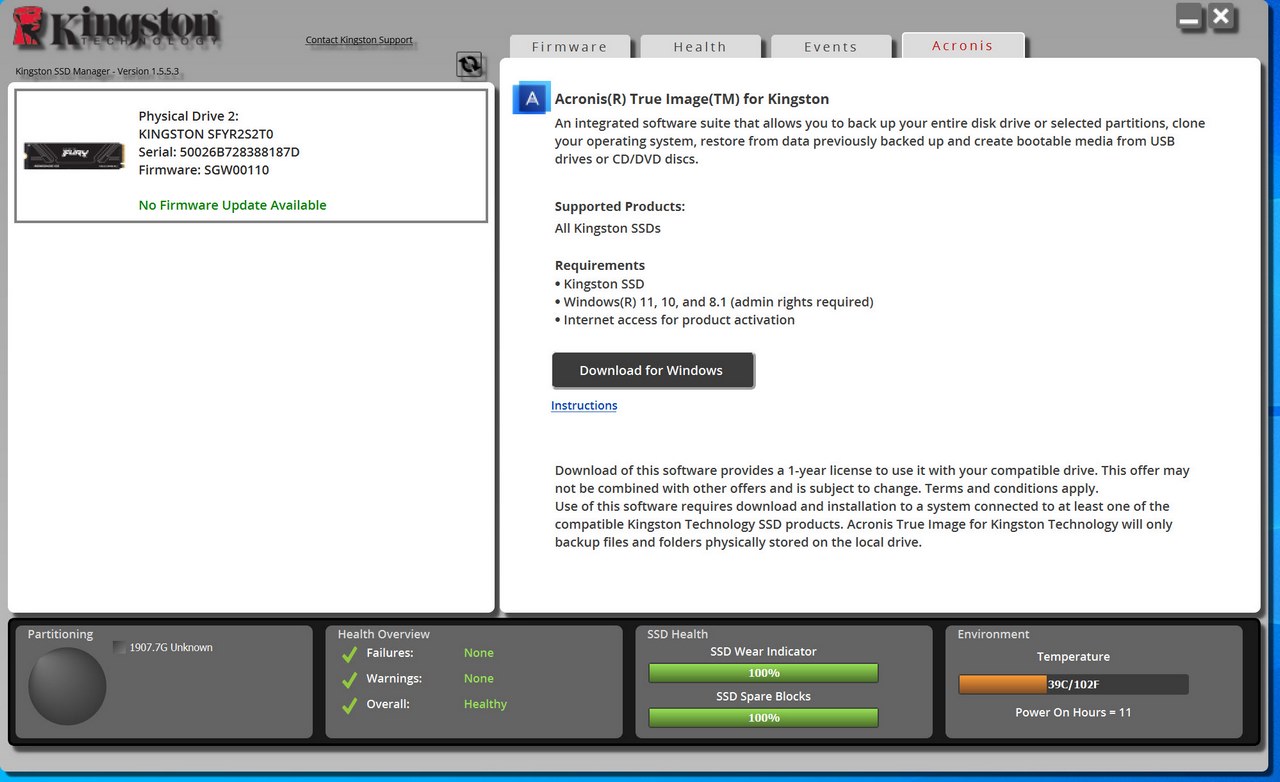Click the Overall Healthy status value
Image resolution: width=1280 pixels, height=782 pixels.
pos(485,704)
